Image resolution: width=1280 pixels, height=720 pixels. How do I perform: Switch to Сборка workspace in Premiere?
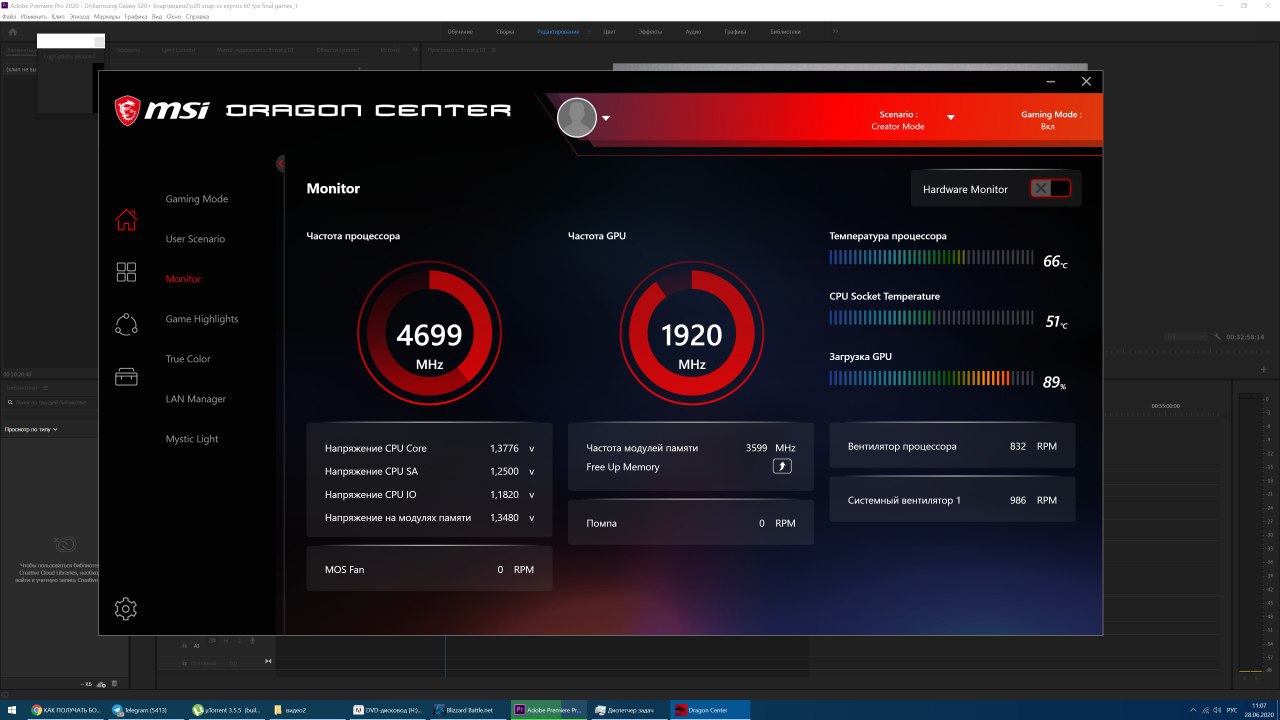pyautogui.click(x=505, y=32)
